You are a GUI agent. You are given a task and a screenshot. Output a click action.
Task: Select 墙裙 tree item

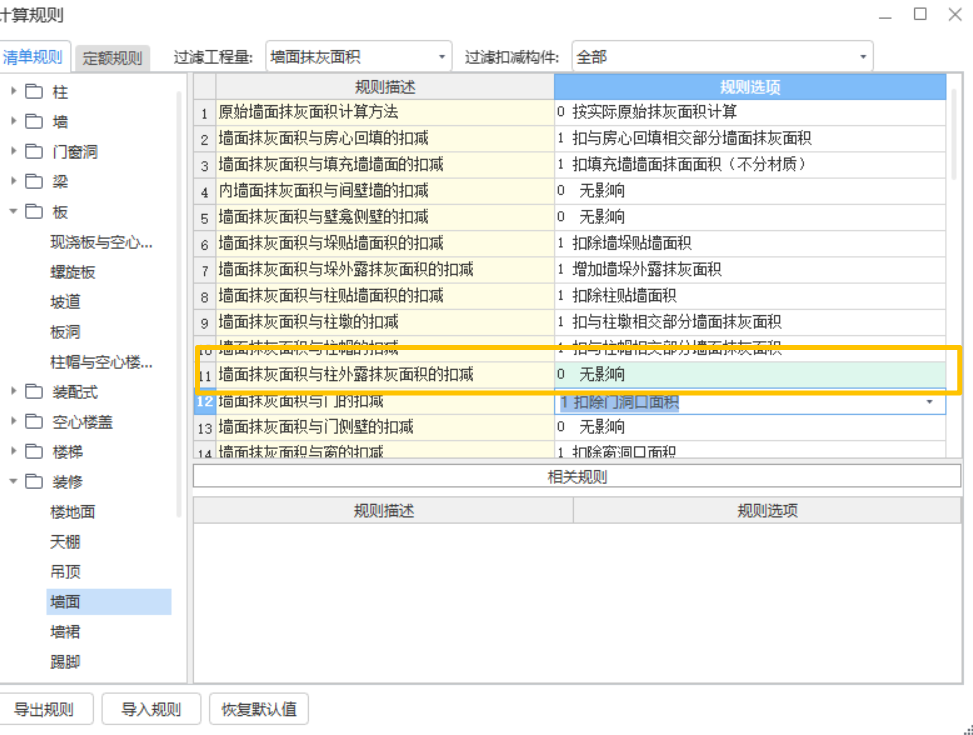coord(65,631)
